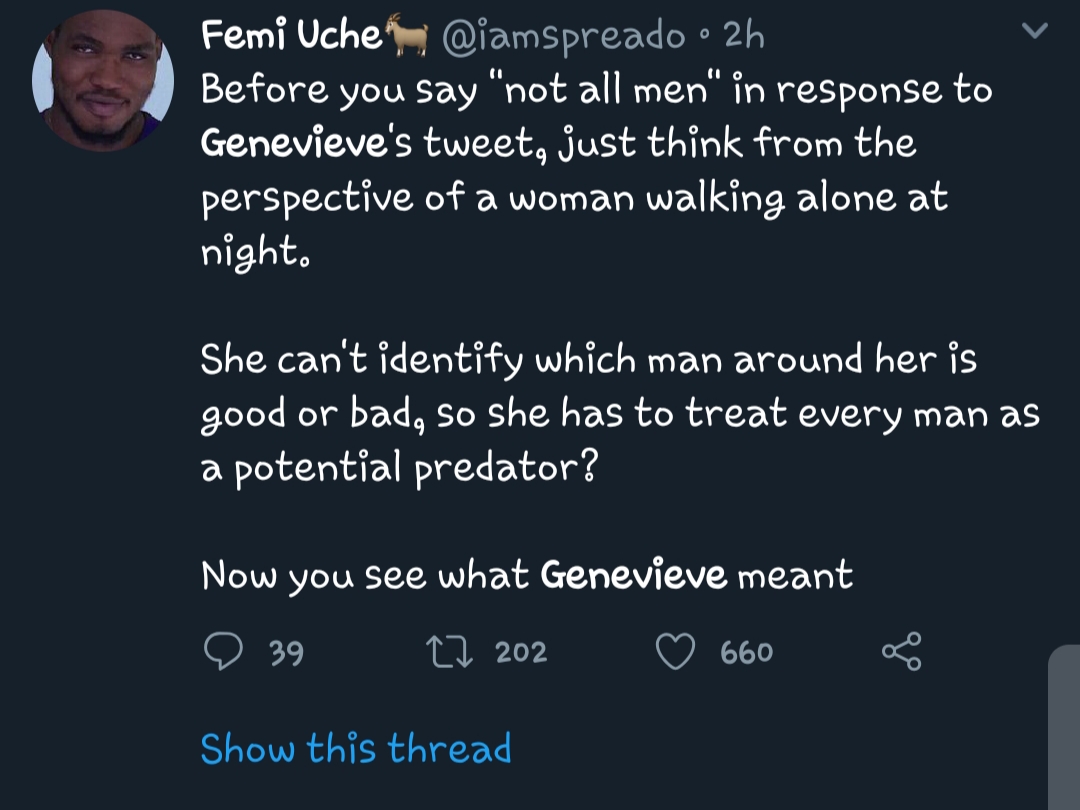Image resolution: width=1080 pixels, height=810 pixels.
Task: Click the text "a potential predator?"
Action: [x=399, y=468]
